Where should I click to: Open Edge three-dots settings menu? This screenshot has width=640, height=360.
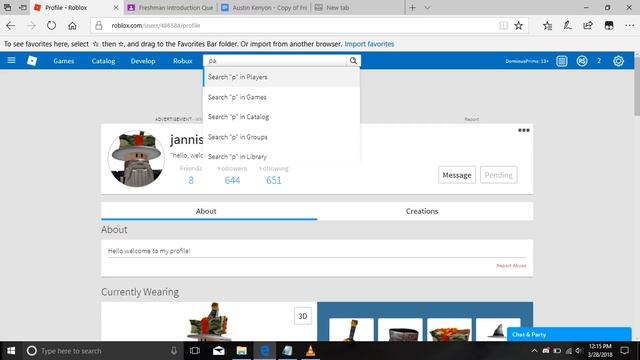click(x=629, y=25)
